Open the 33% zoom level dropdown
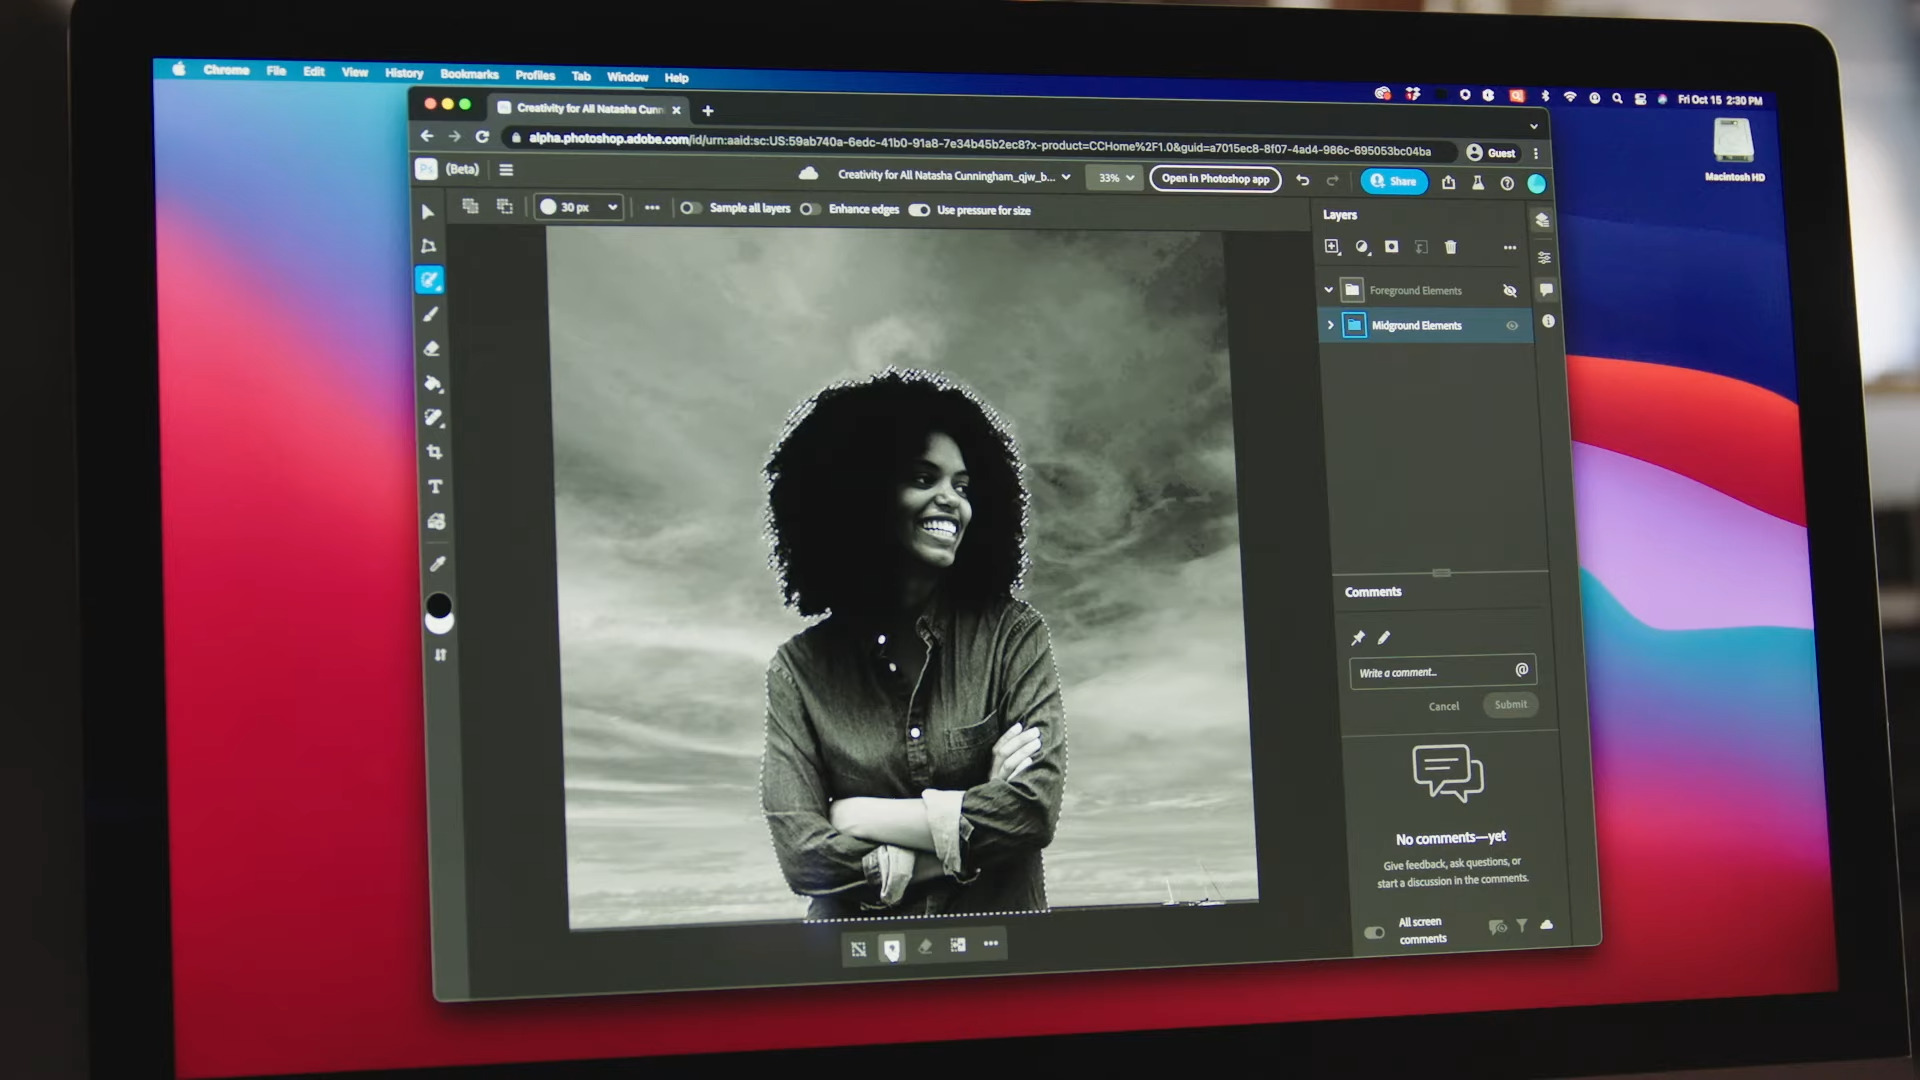 click(1115, 178)
